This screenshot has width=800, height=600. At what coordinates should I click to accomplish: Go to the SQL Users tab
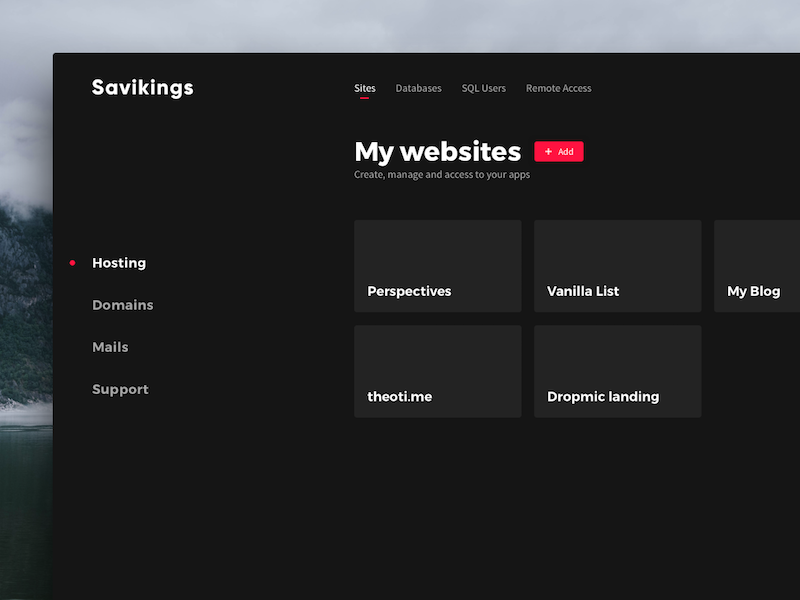484,88
